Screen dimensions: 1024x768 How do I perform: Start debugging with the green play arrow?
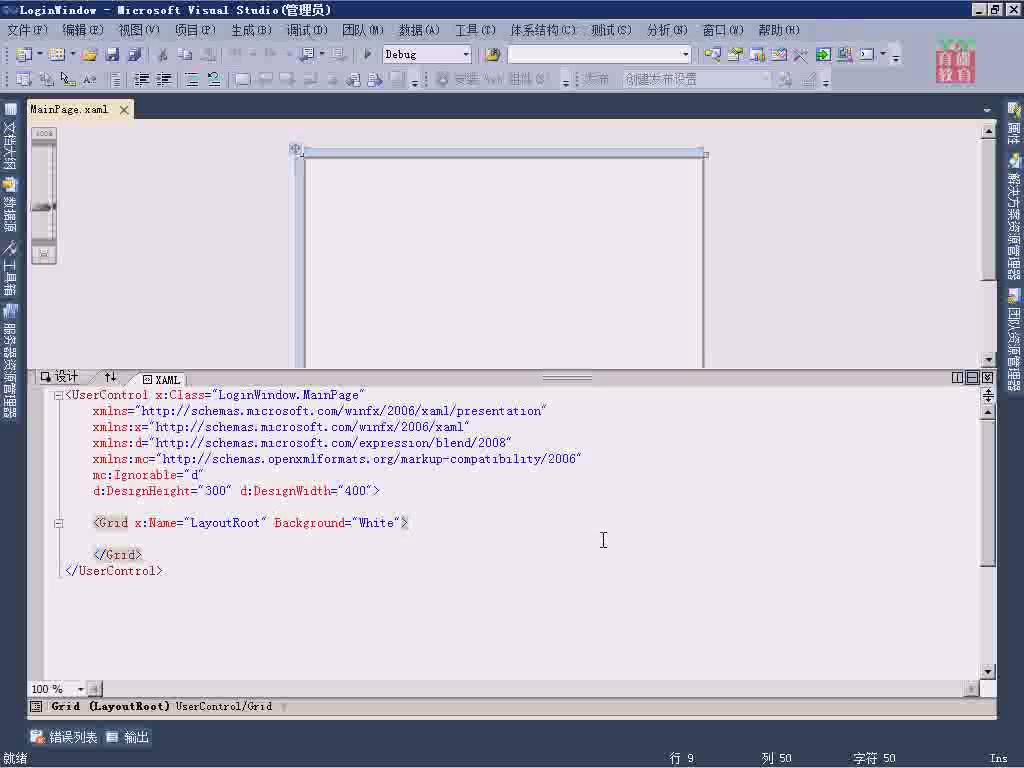click(x=367, y=55)
